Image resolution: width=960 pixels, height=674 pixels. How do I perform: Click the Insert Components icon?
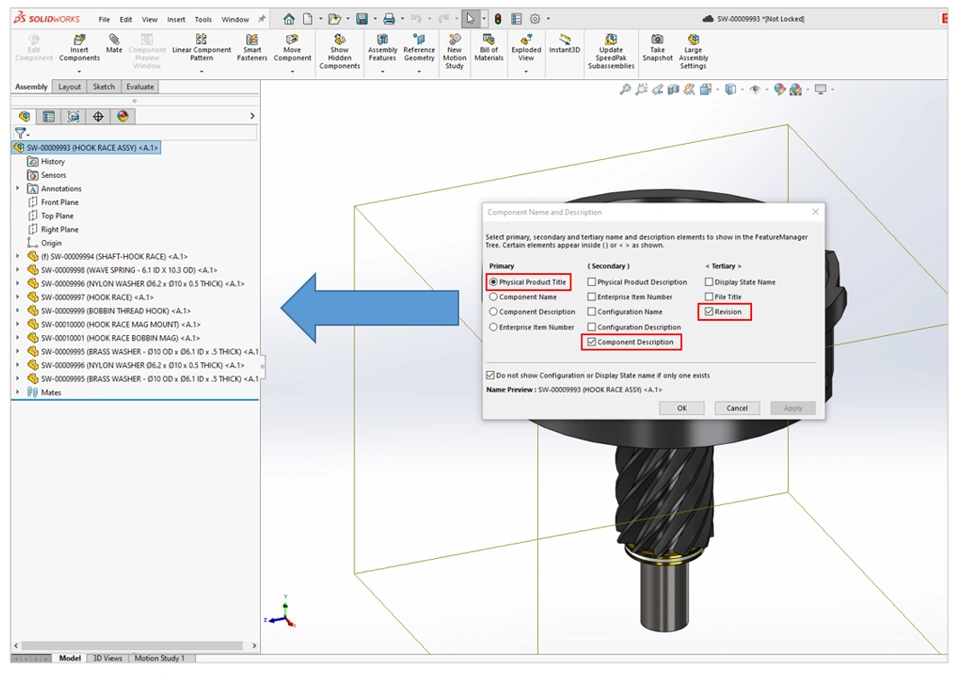[79, 40]
